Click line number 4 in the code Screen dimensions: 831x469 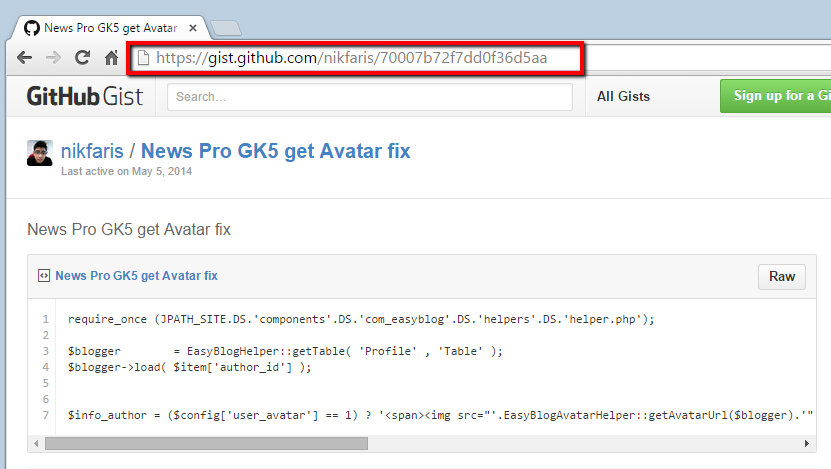point(46,367)
